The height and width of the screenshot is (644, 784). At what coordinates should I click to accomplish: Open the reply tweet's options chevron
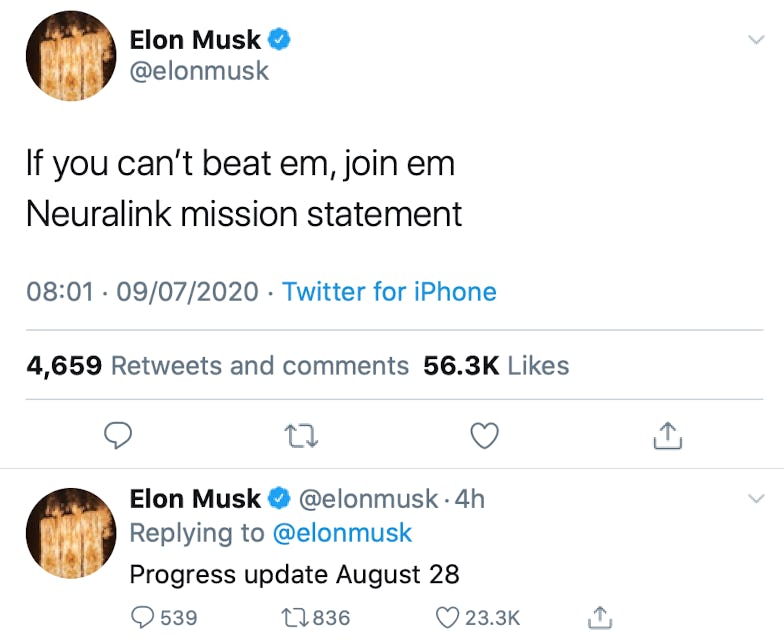(756, 497)
